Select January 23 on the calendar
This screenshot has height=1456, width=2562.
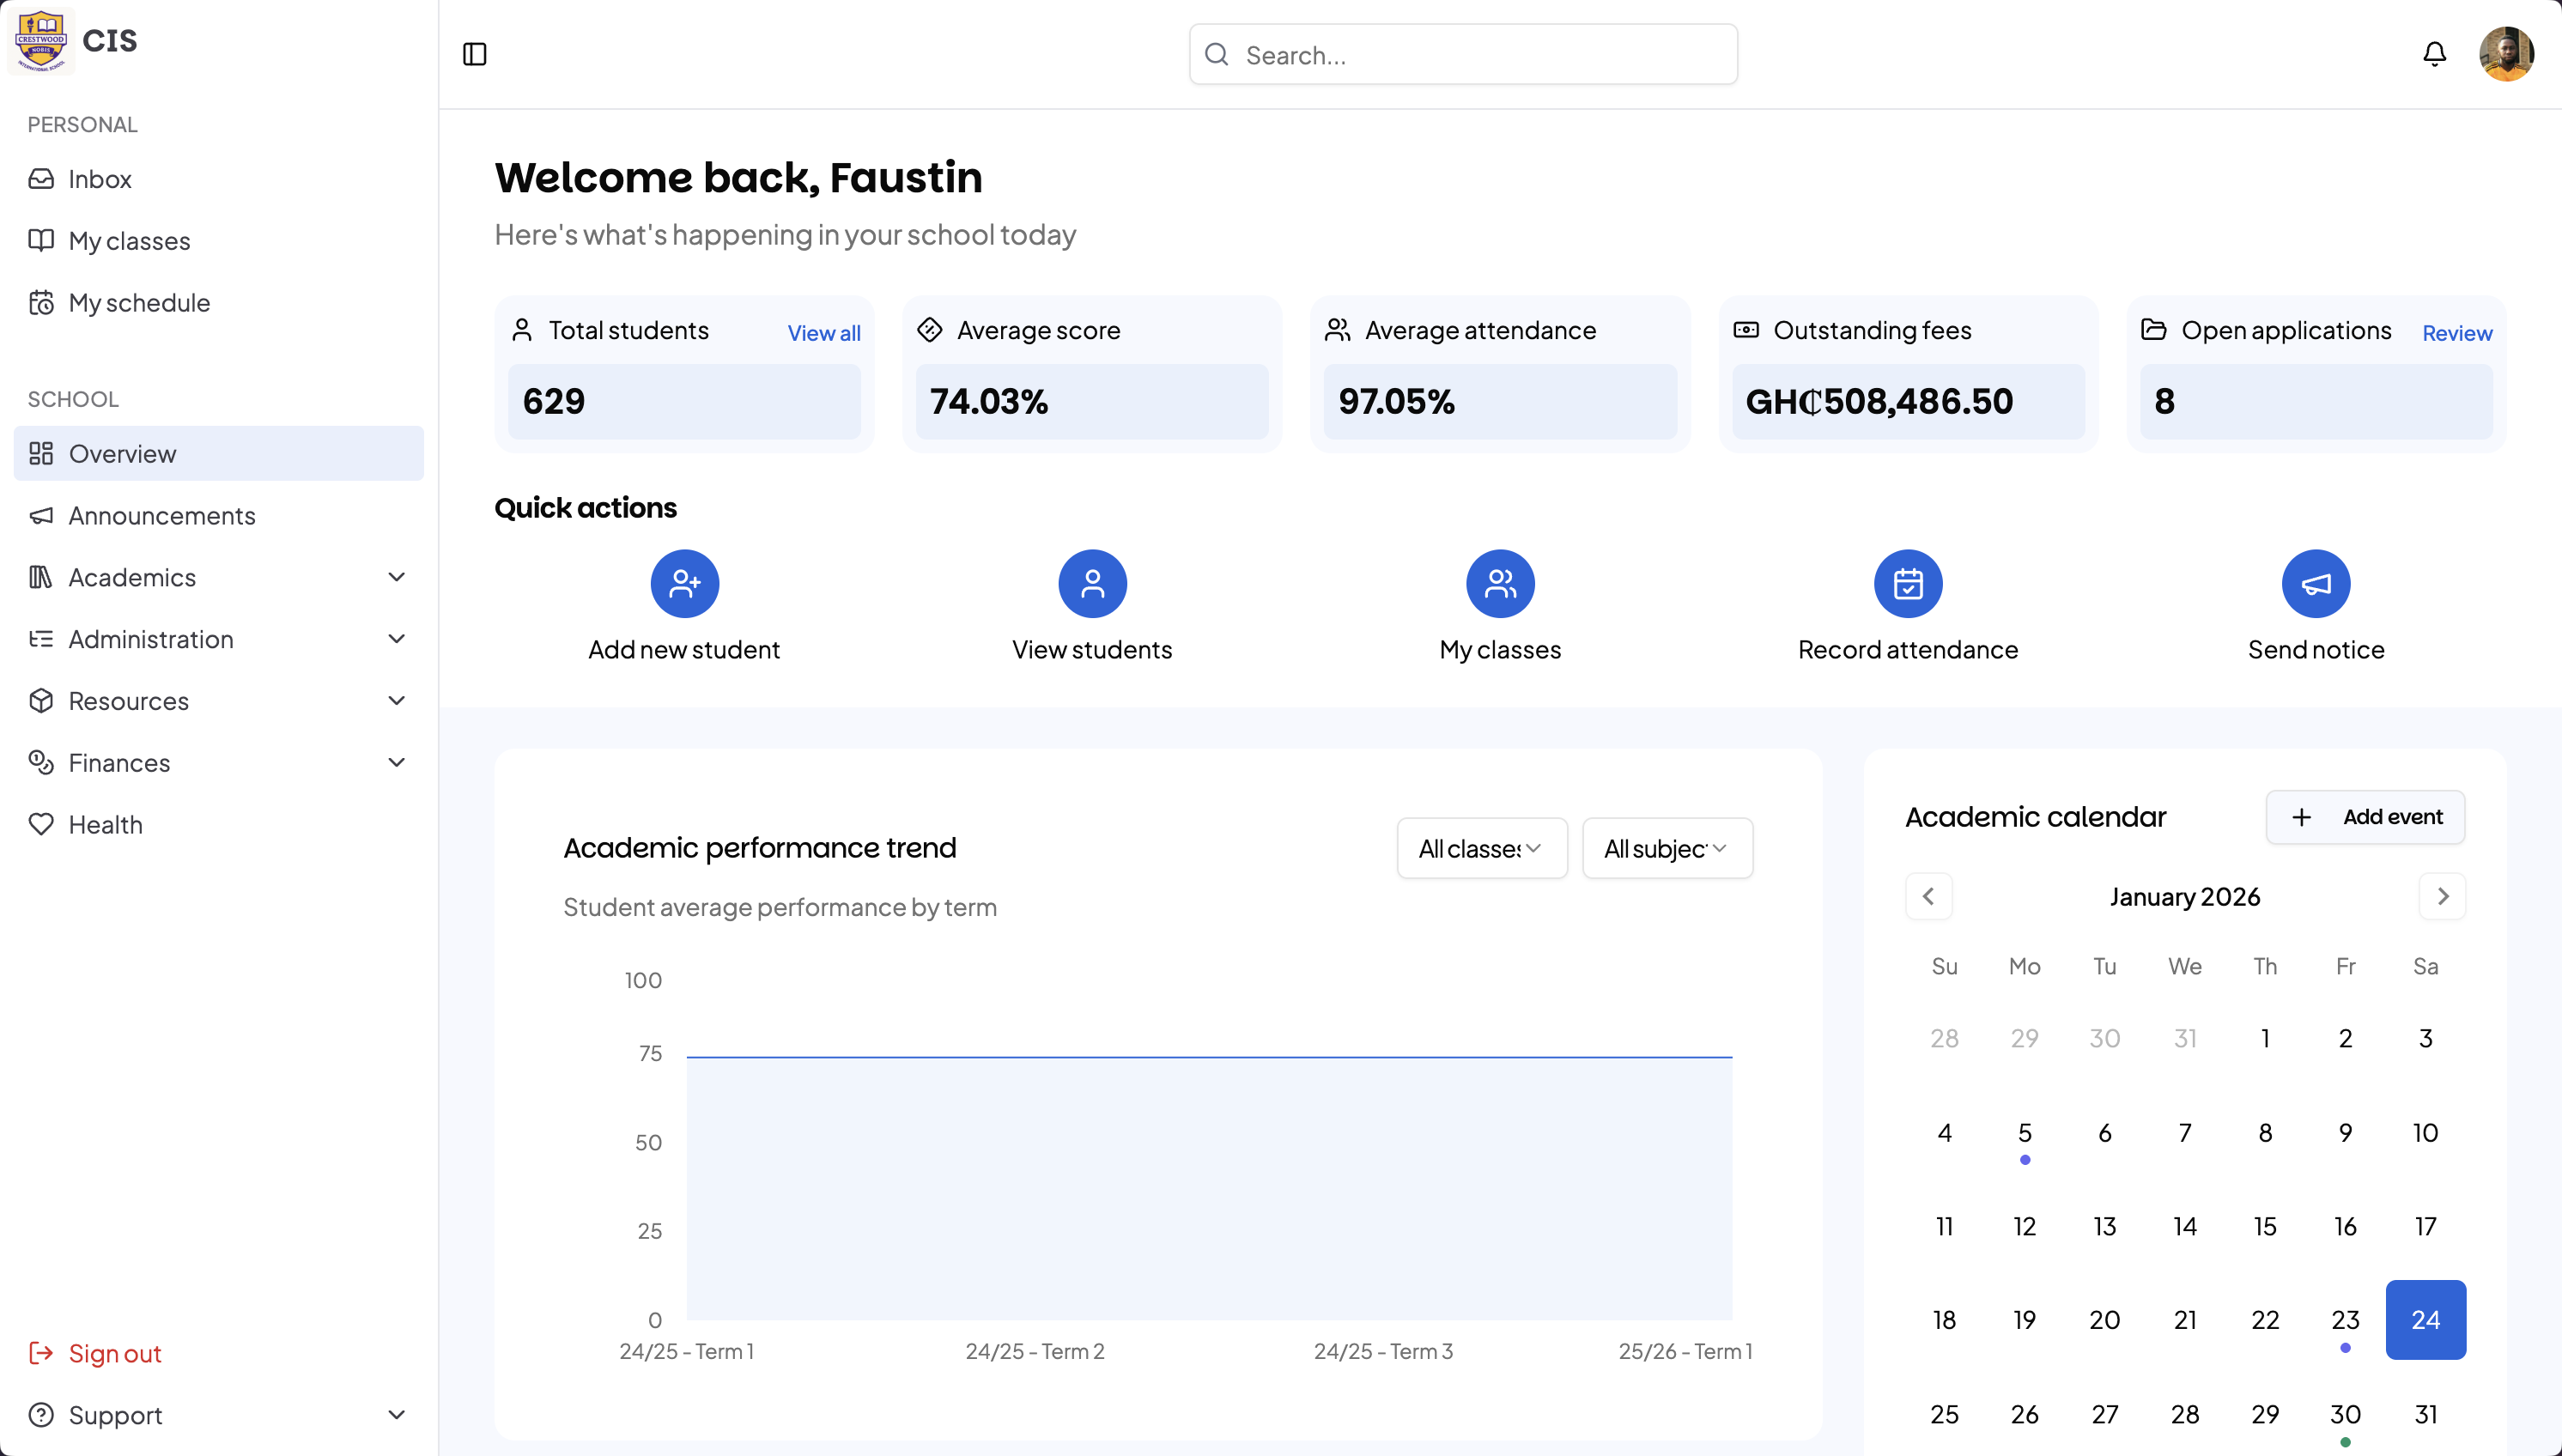tap(2344, 1320)
